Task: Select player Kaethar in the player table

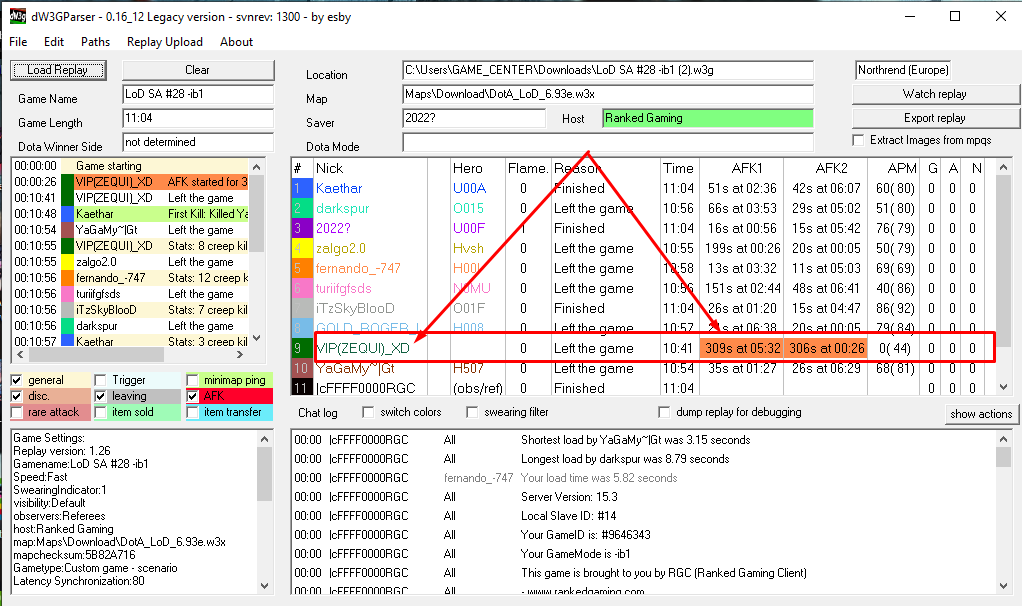Action: tap(339, 188)
